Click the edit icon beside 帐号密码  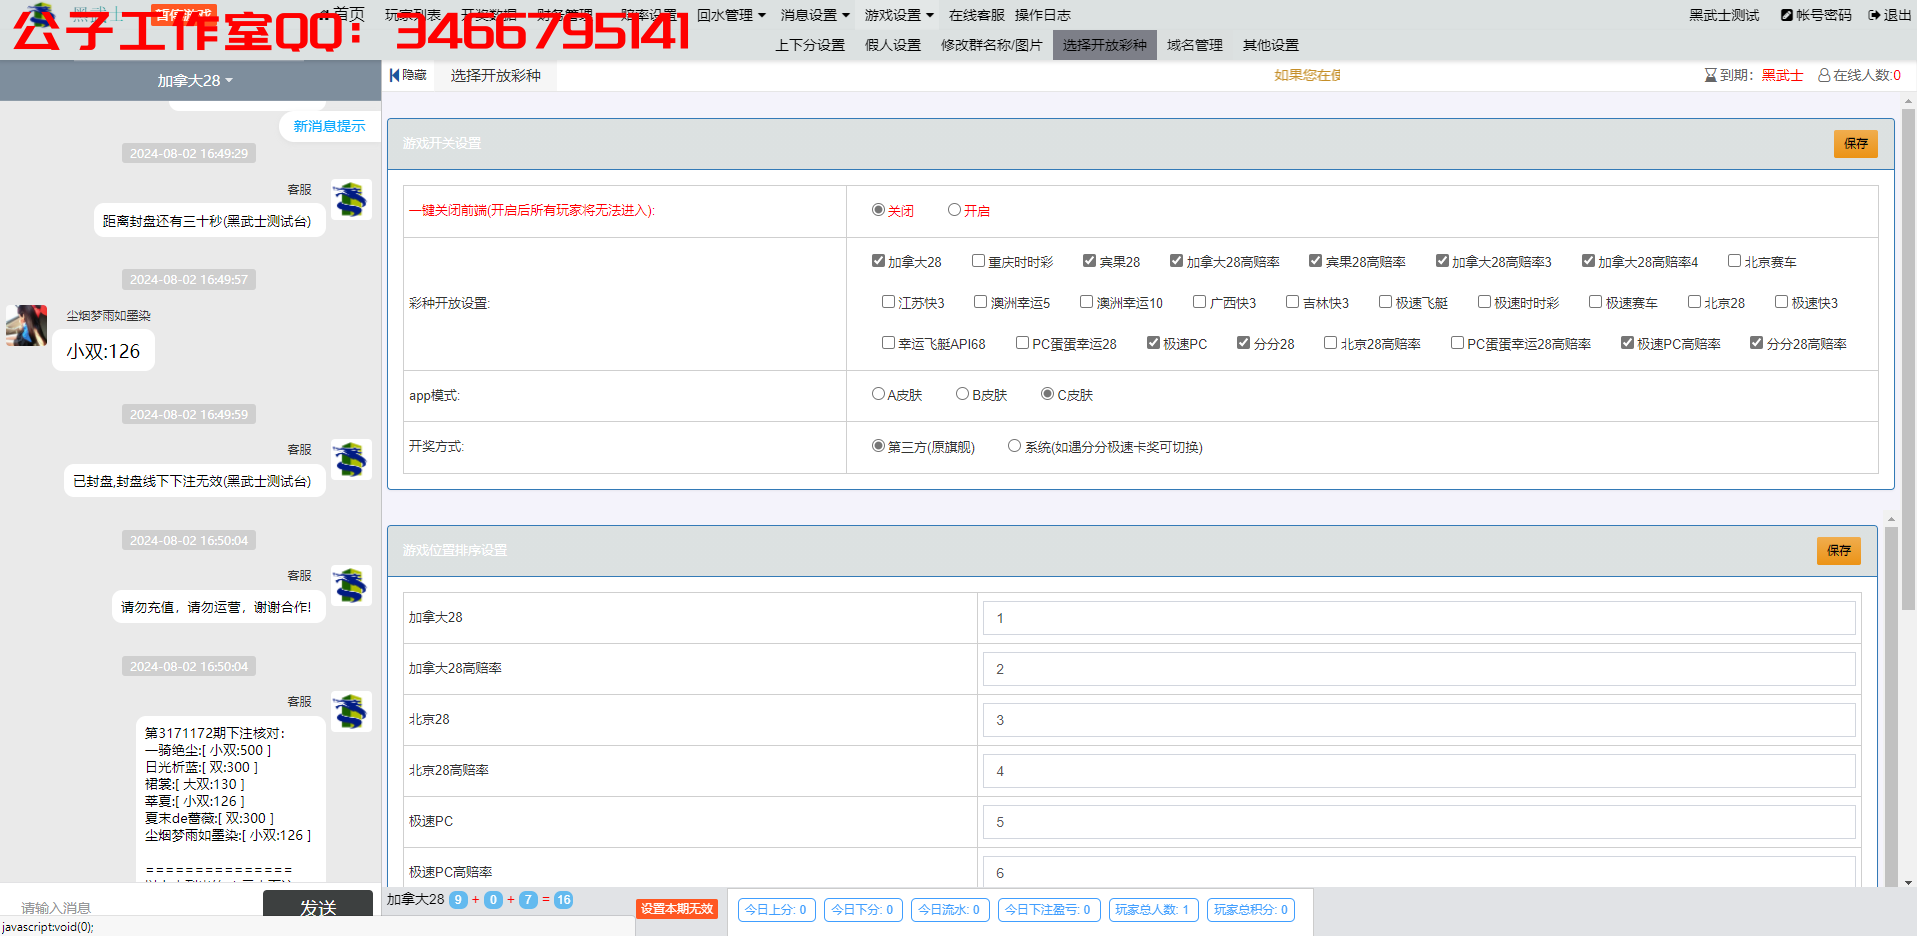(1787, 15)
